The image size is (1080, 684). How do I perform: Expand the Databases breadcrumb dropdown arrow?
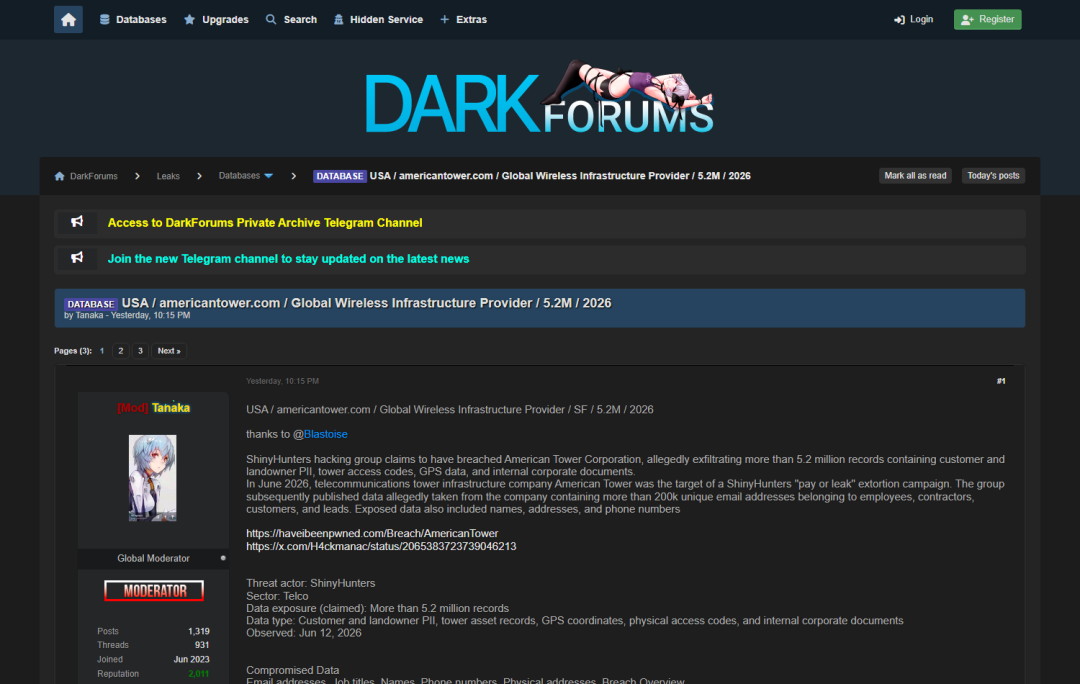point(269,176)
